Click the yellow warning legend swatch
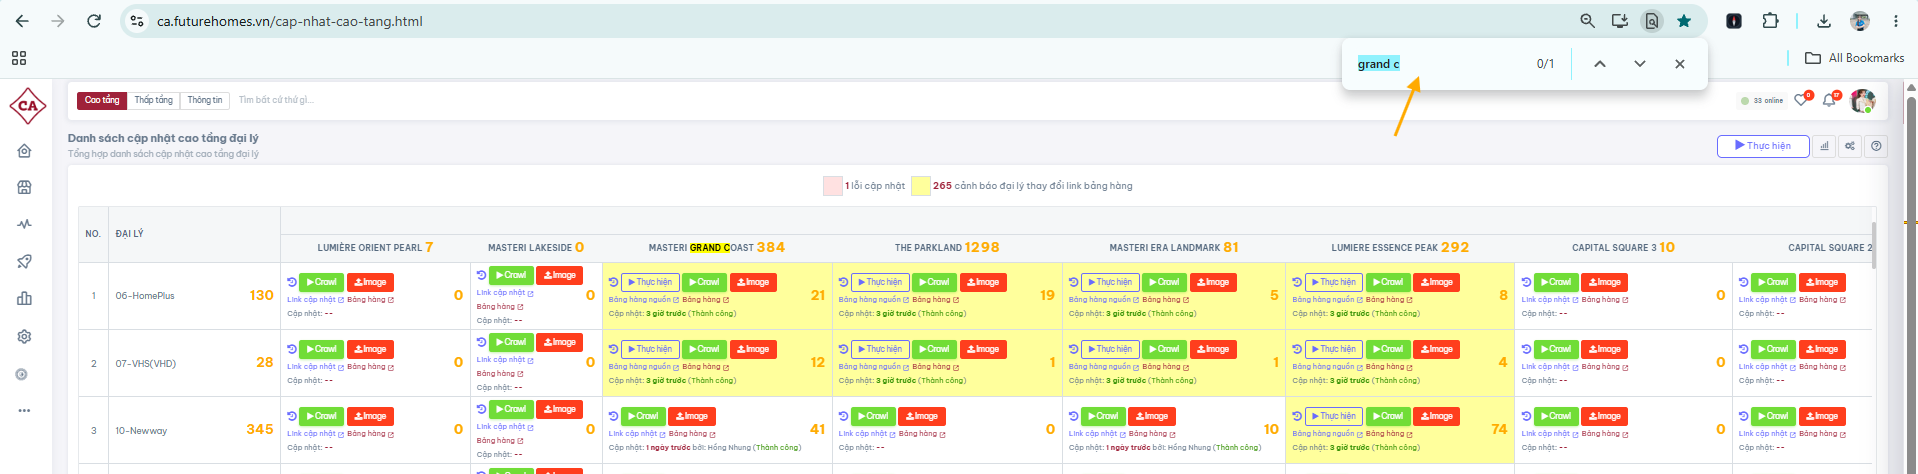The height and width of the screenshot is (474, 1918). pos(920,186)
